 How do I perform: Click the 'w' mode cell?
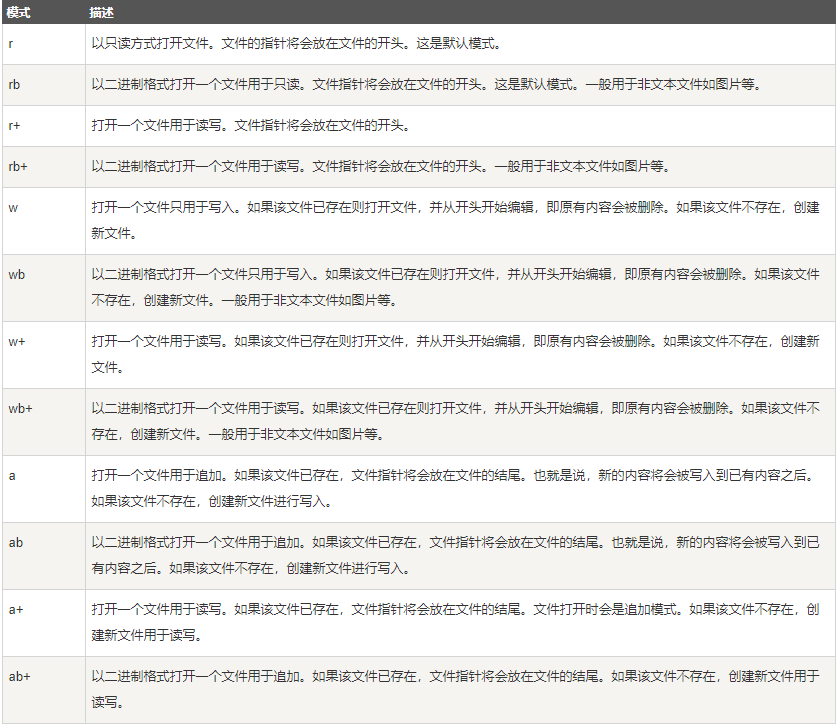click(44, 221)
